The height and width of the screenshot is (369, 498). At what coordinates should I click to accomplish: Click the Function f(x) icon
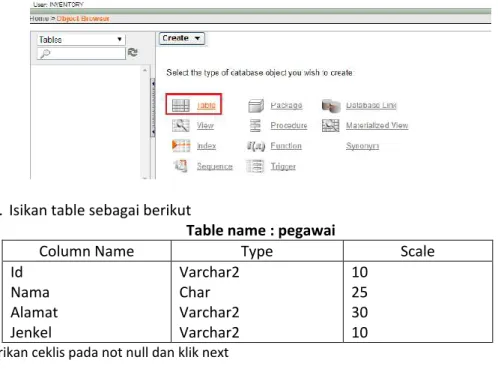(256, 146)
